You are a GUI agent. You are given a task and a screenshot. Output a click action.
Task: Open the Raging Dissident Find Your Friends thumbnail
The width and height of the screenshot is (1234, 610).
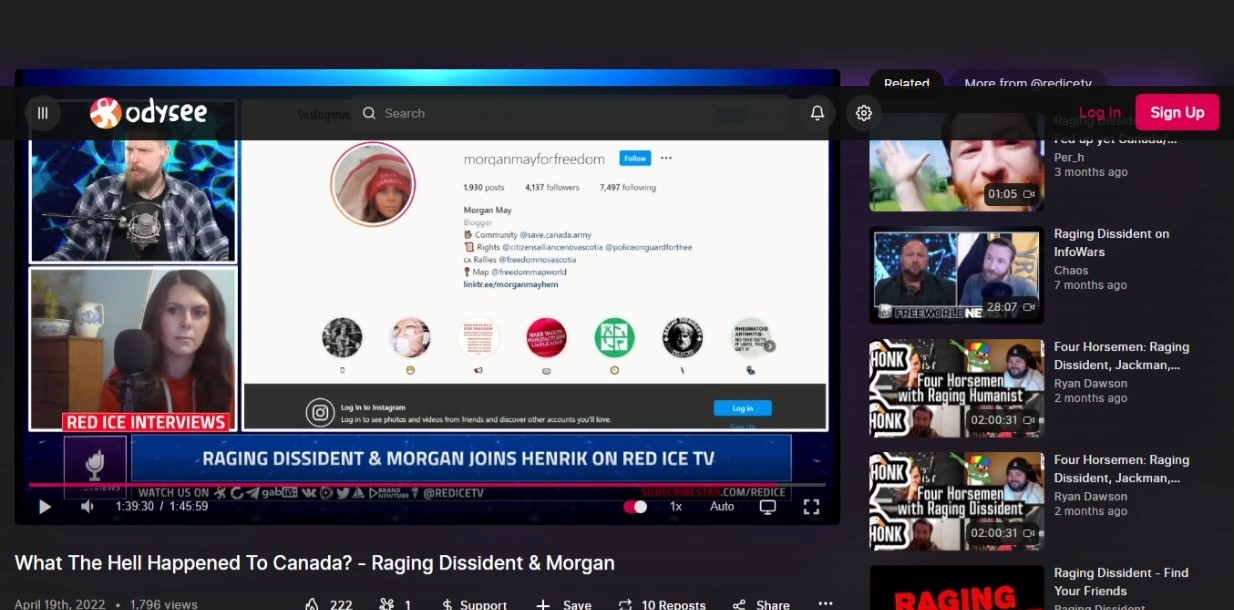[x=956, y=588]
